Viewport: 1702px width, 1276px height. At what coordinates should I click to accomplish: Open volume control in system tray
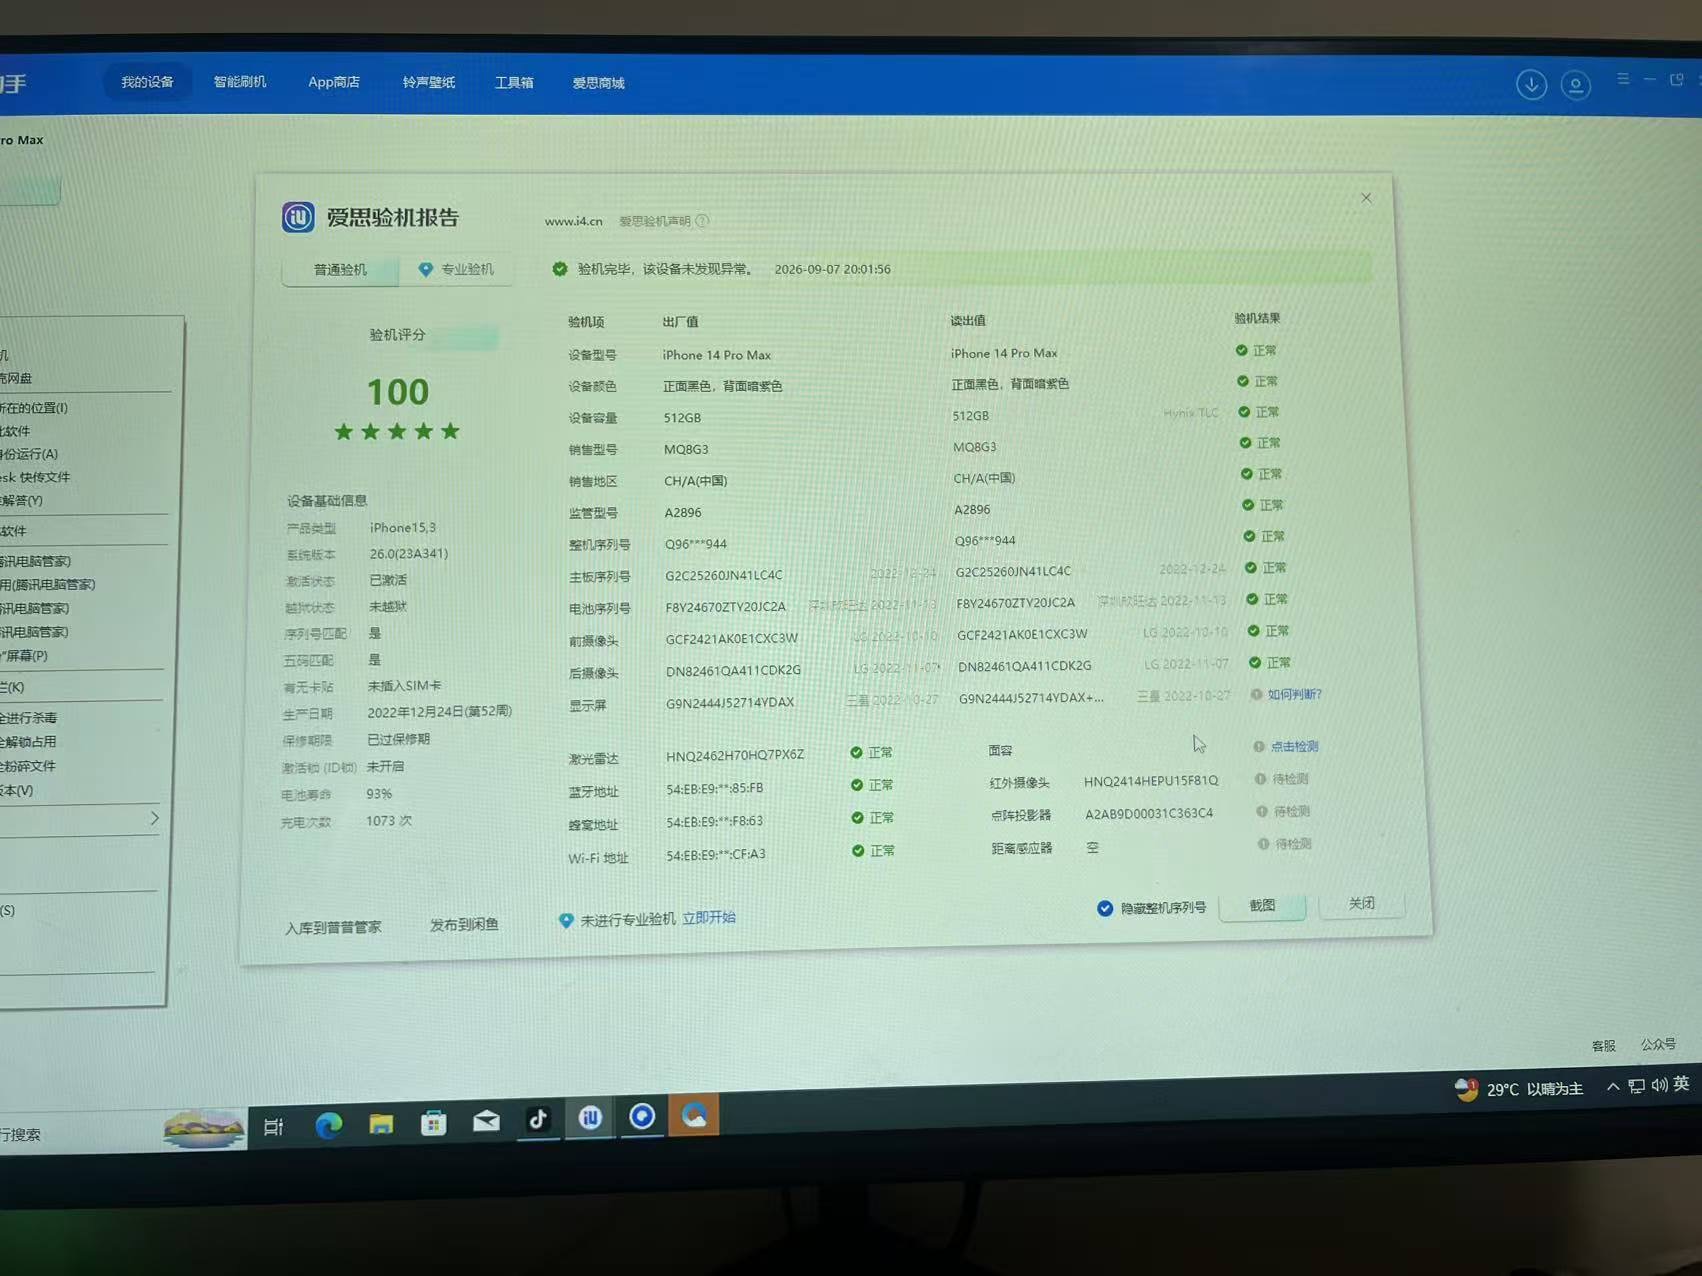point(1659,1085)
